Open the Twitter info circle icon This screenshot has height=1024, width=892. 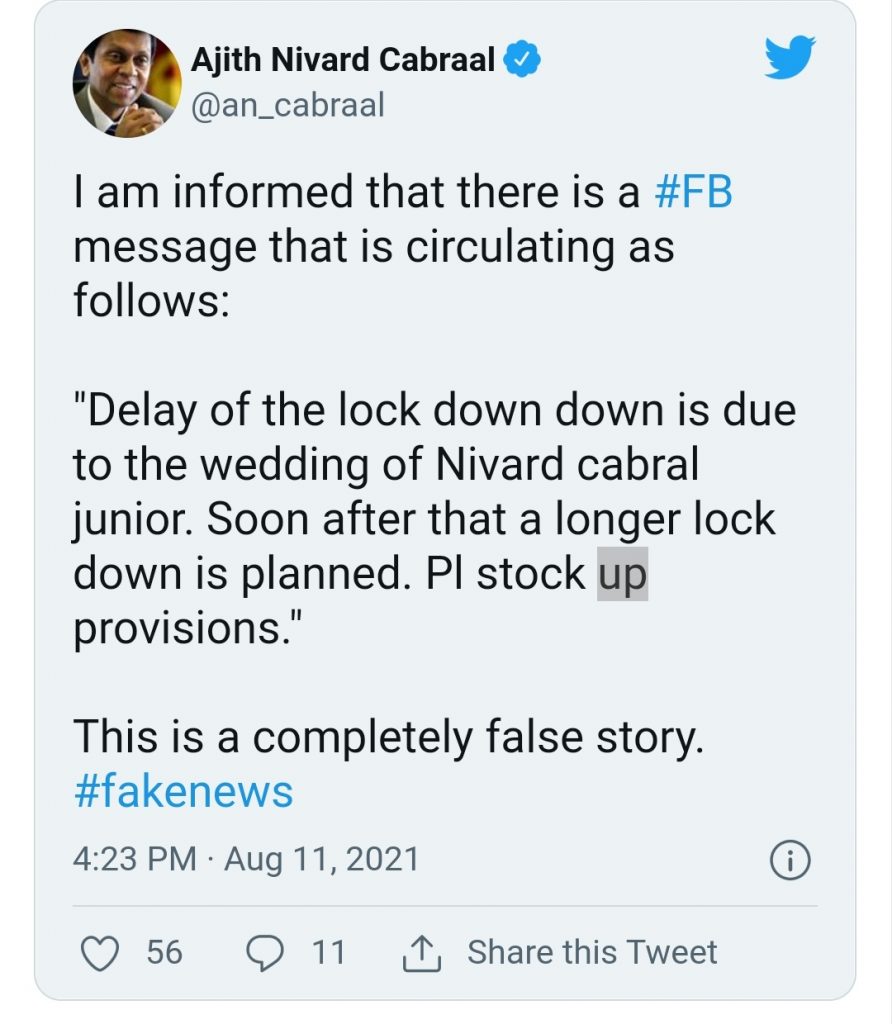790,860
